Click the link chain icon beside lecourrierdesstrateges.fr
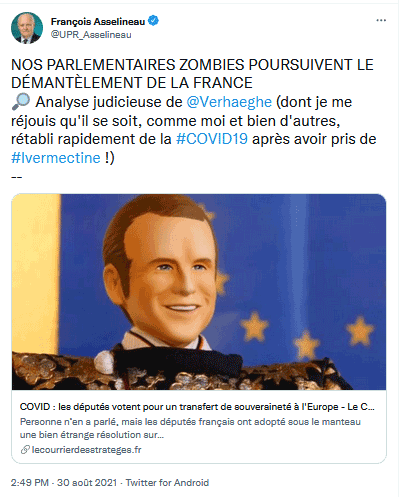Image resolution: width=400 pixels, height=497 pixels. pos(25,450)
